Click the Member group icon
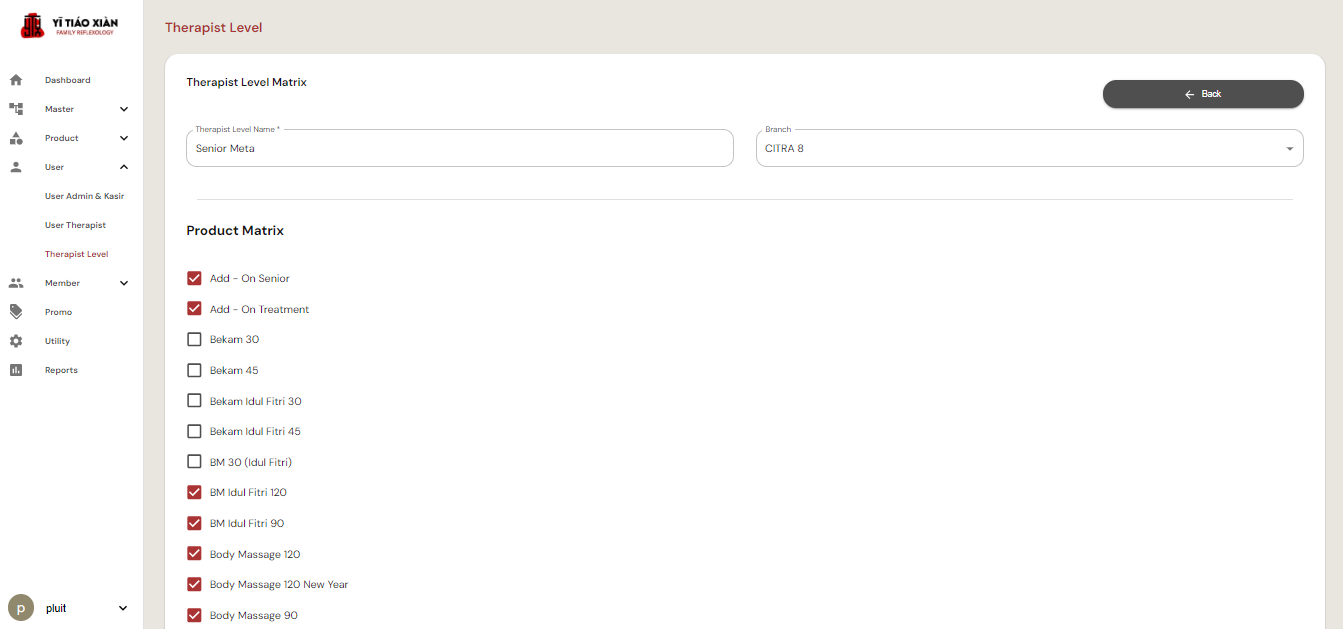 pyautogui.click(x=16, y=283)
